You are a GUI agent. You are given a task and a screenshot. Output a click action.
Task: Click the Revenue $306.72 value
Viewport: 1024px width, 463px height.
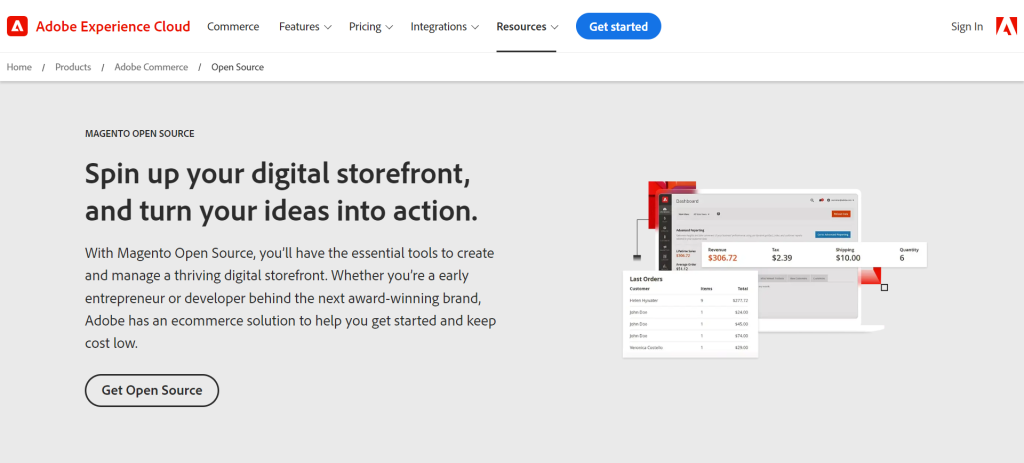[722, 258]
